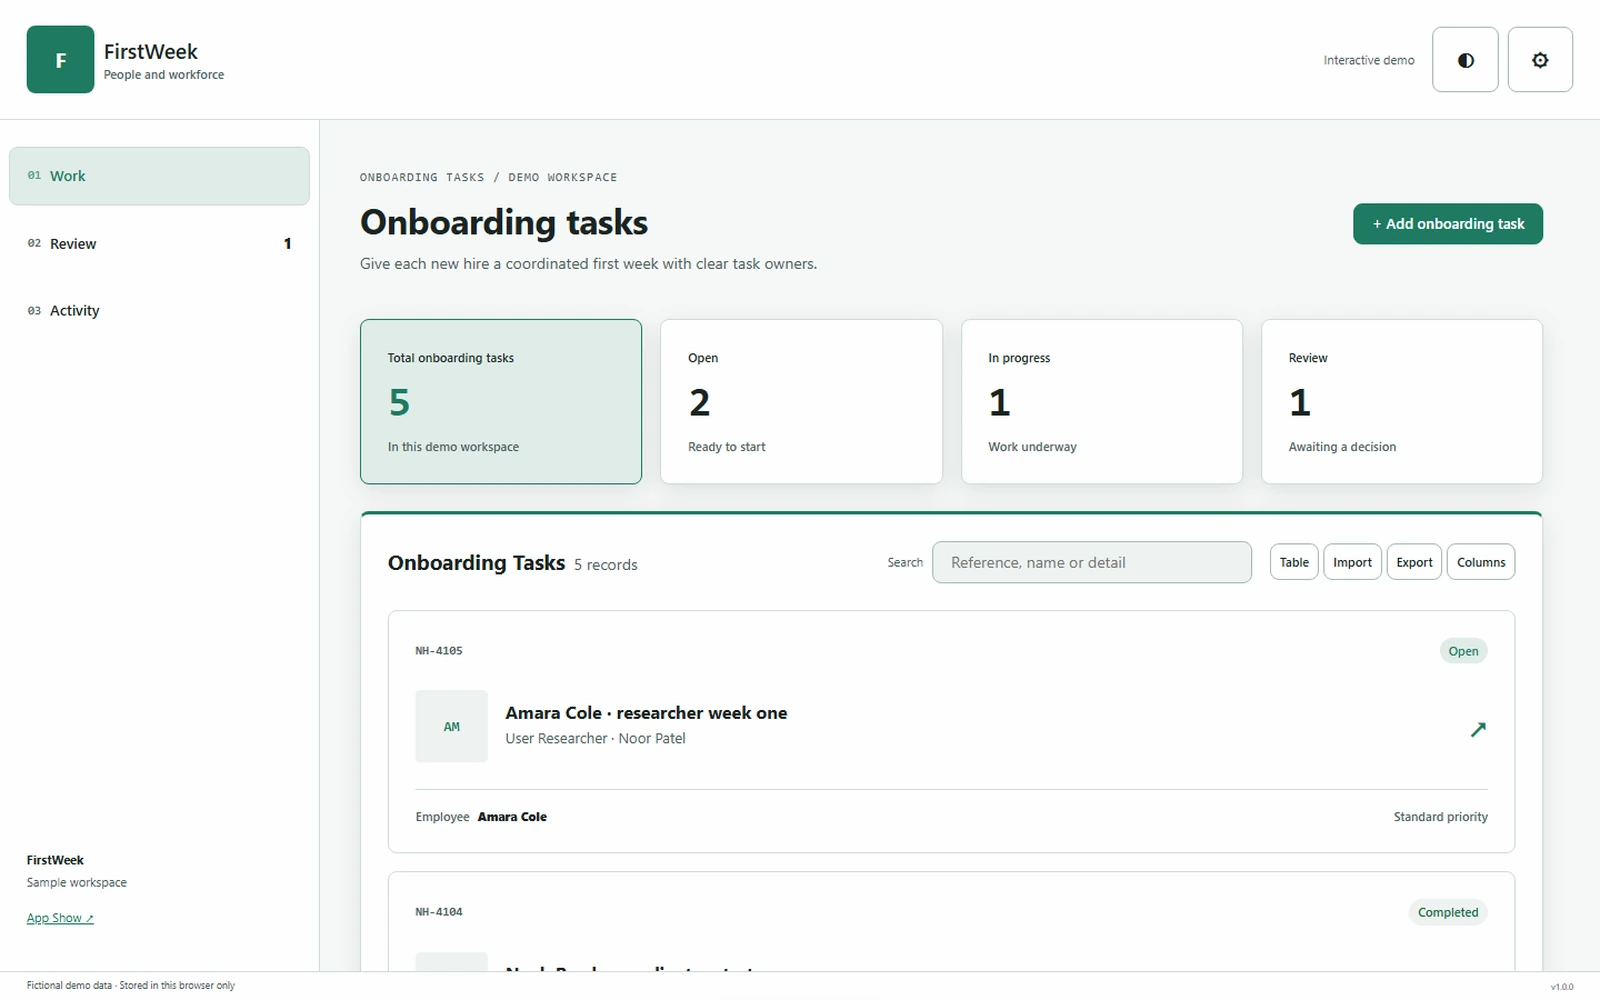Open settings via the gear icon
The height and width of the screenshot is (1000, 1600).
(1540, 60)
